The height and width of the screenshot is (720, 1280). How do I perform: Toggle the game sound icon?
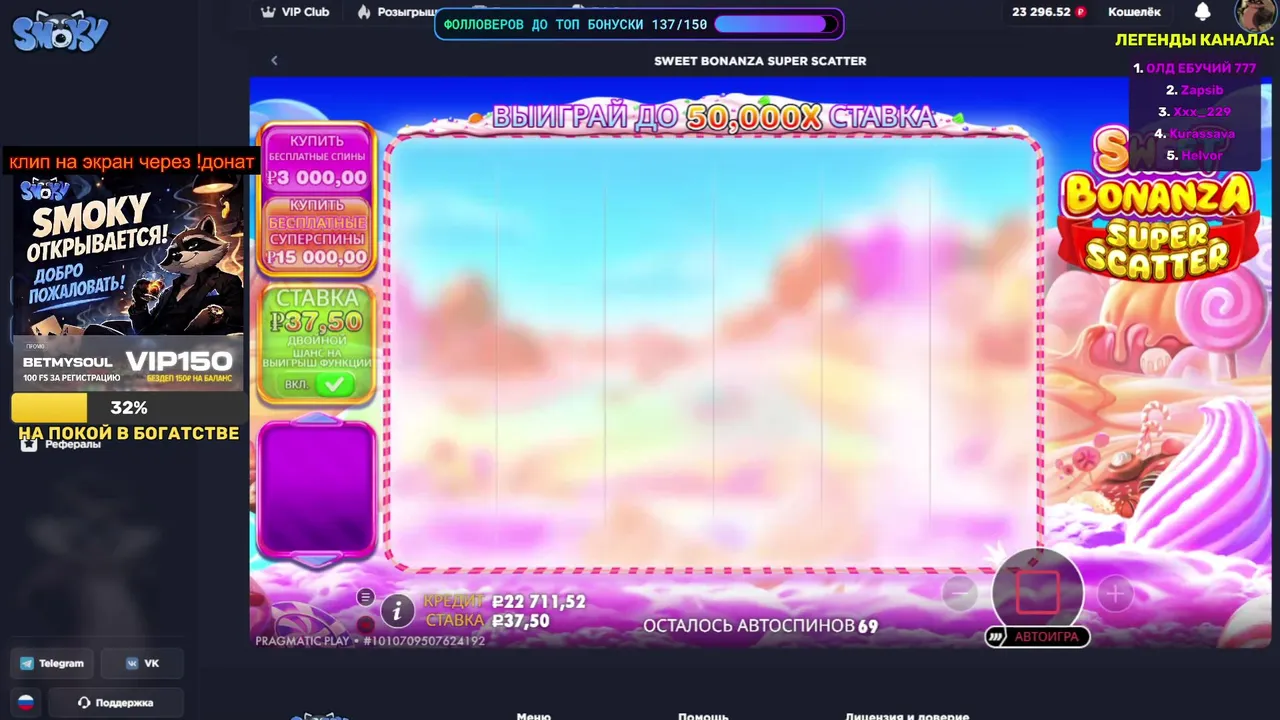(x=366, y=625)
